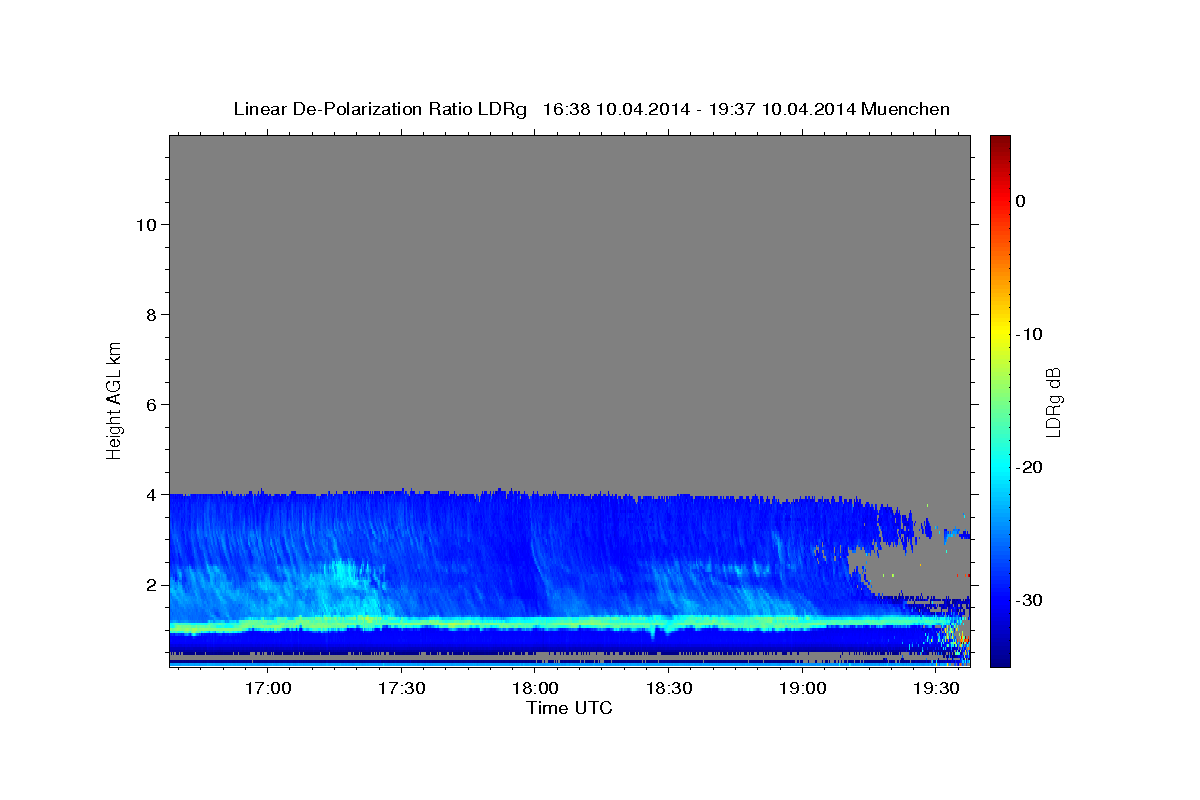This screenshot has width=1200, height=800.
Task: Click the 17:00 time tick label
Action: (x=268, y=688)
